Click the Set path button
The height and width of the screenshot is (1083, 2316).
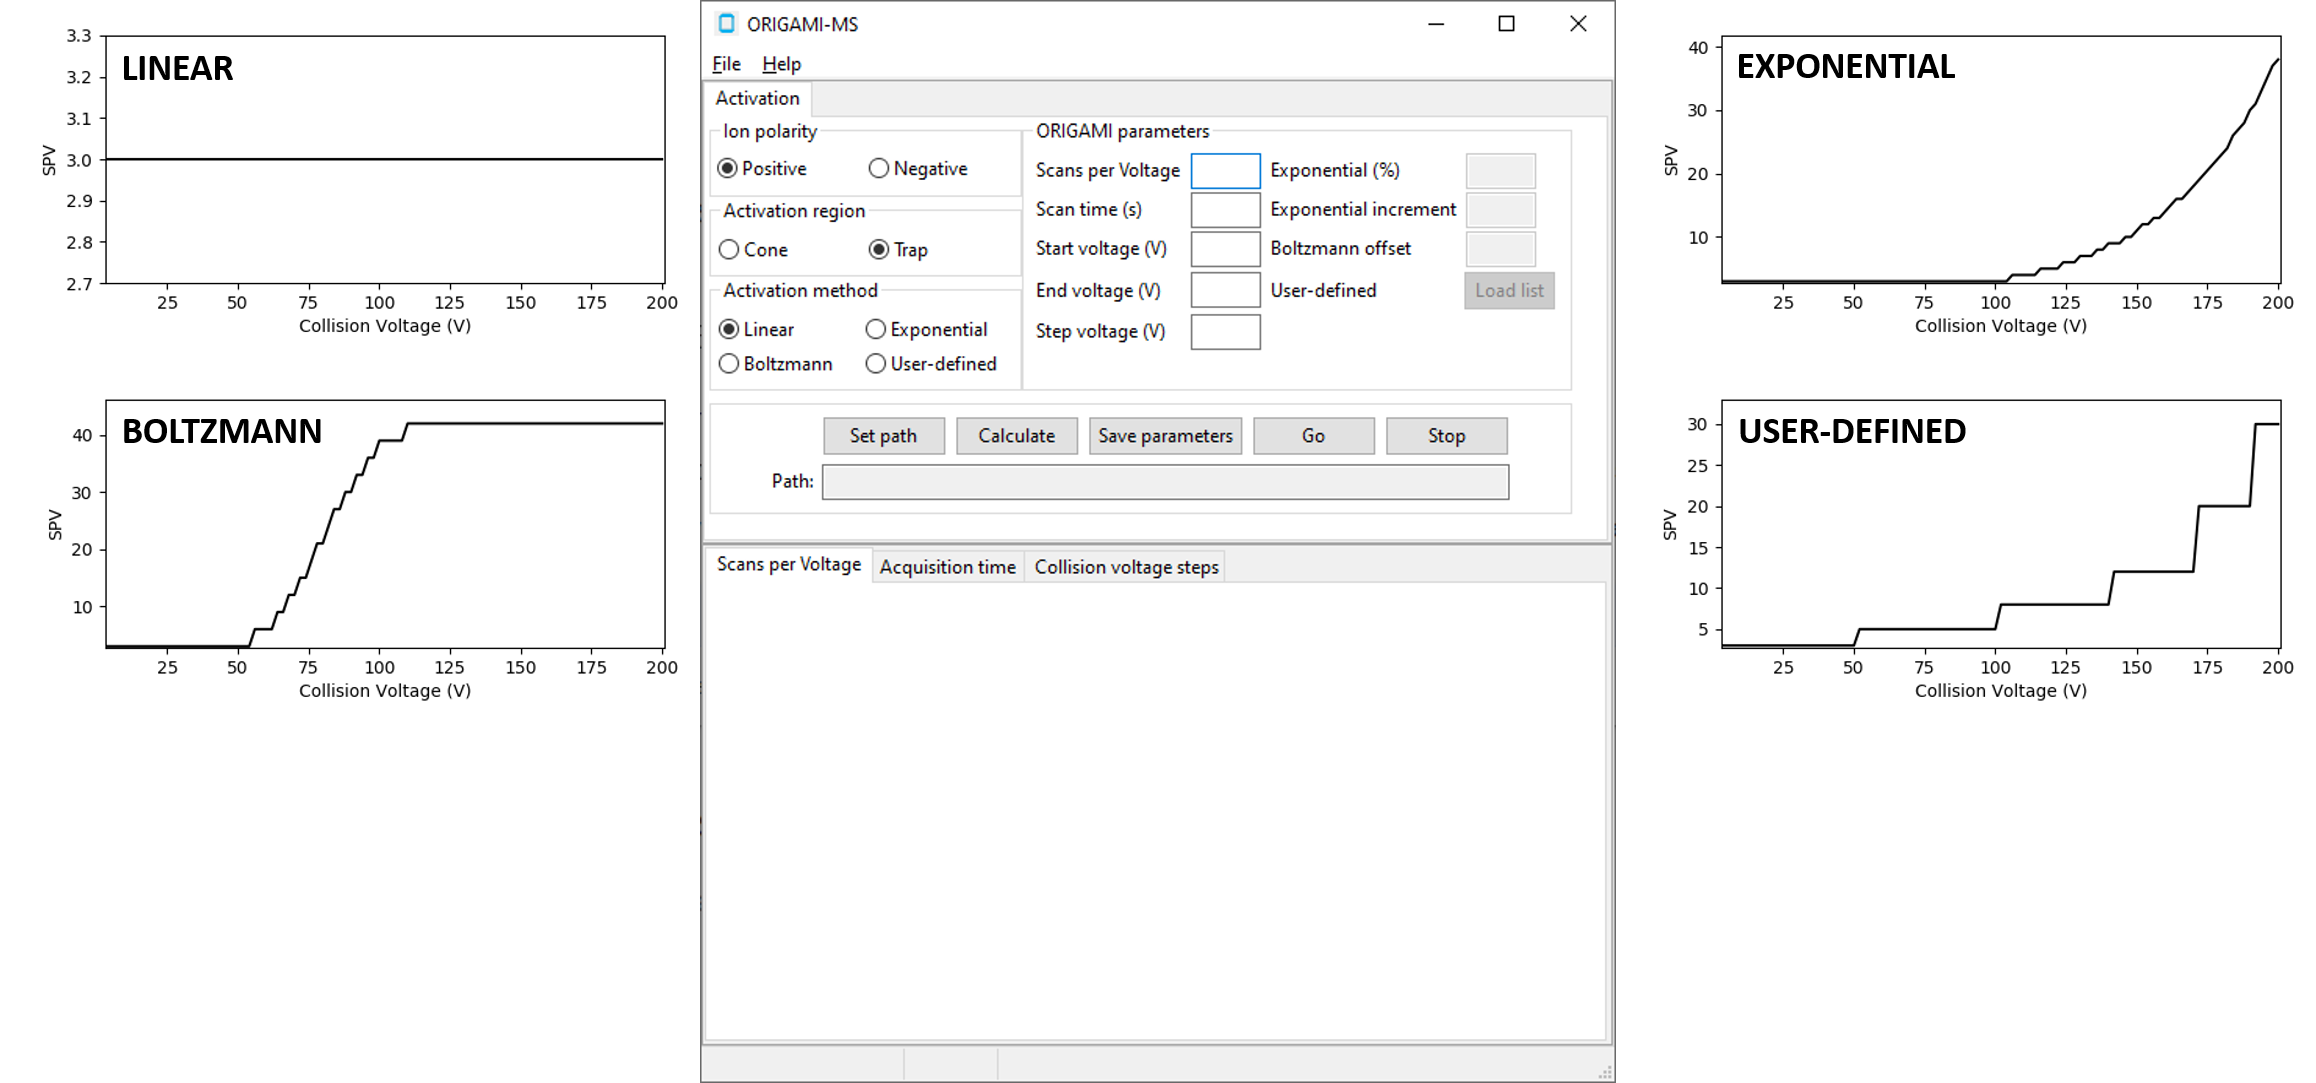pos(883,436)
